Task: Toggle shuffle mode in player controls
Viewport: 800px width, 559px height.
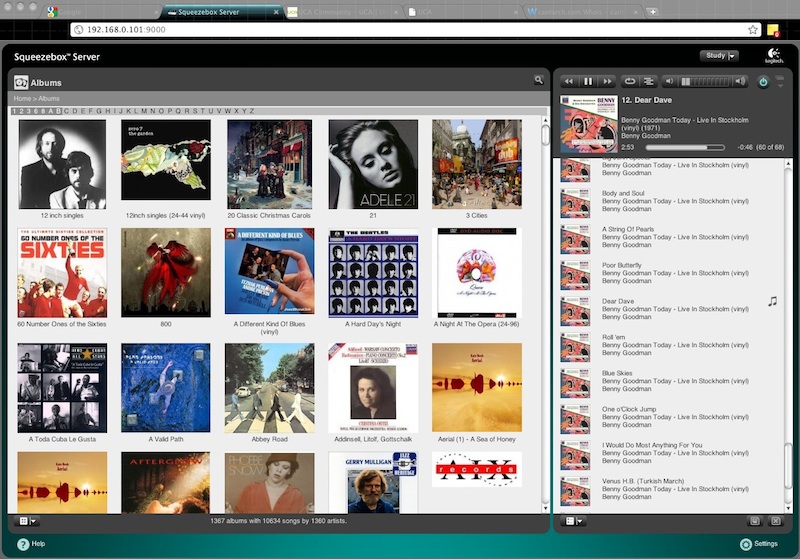Action: (x=648, y=82)
